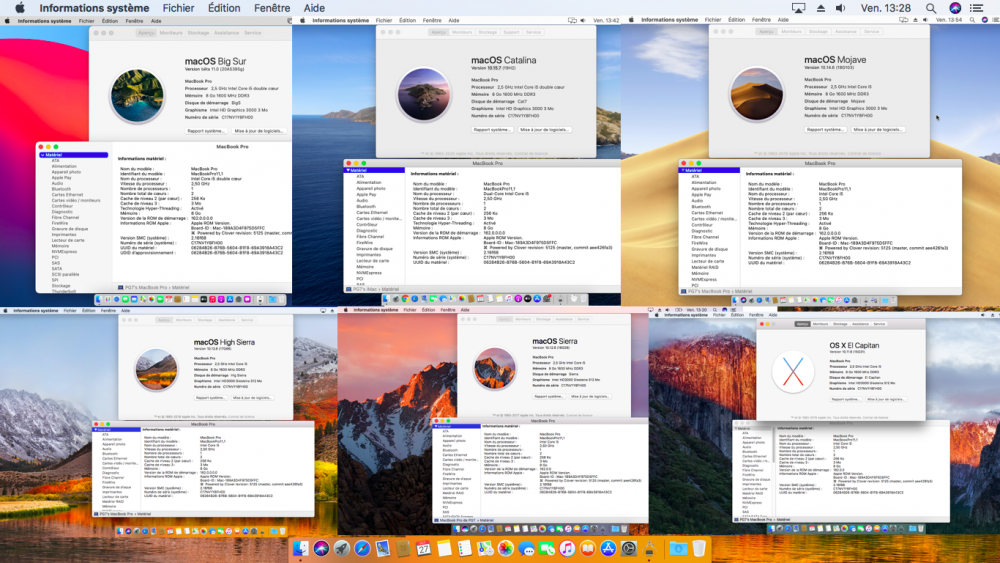The height and width of the screenshot is (563, 1000).
Task: Open Downloads folder in main dock
Action: point(678,548)
